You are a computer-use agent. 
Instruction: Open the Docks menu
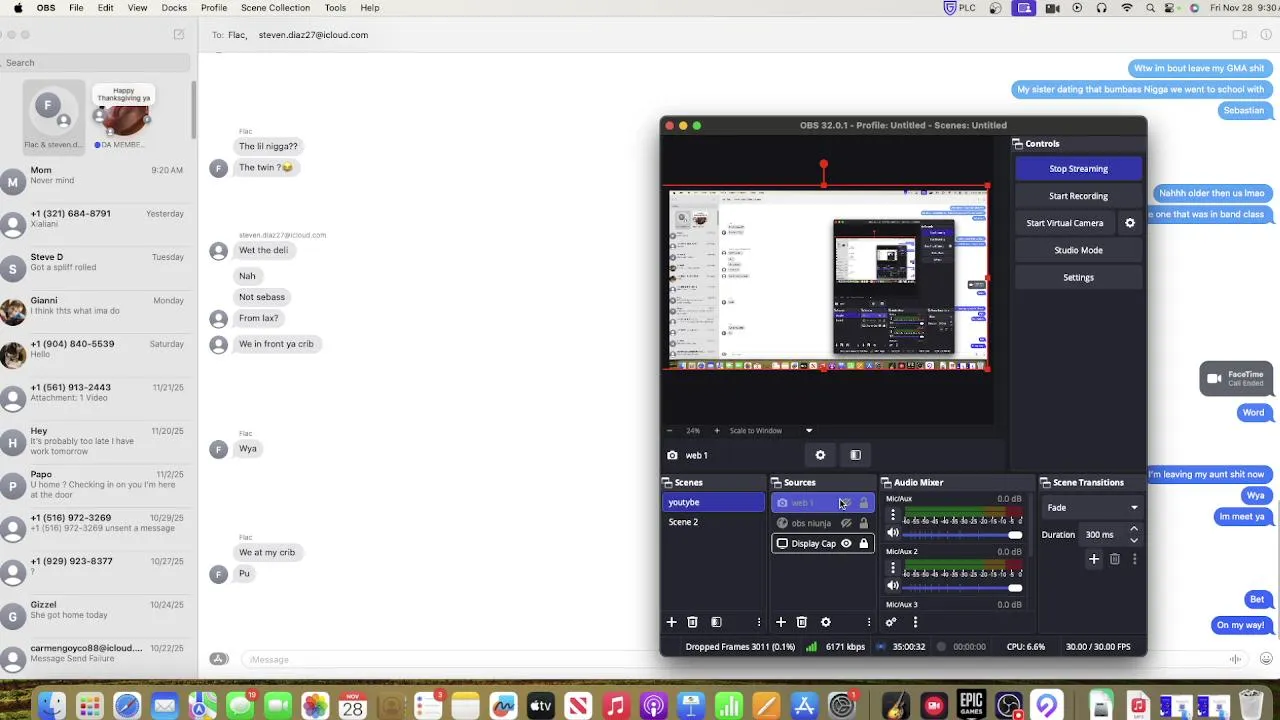click(174, 7)
